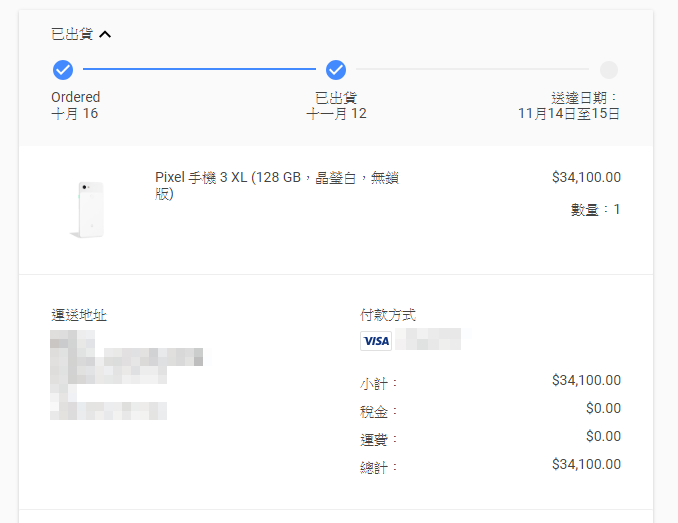Click the 運費 shipping fee amount $0.00
678x523 pixels.
pyautogui.click(x=604, y=436)
